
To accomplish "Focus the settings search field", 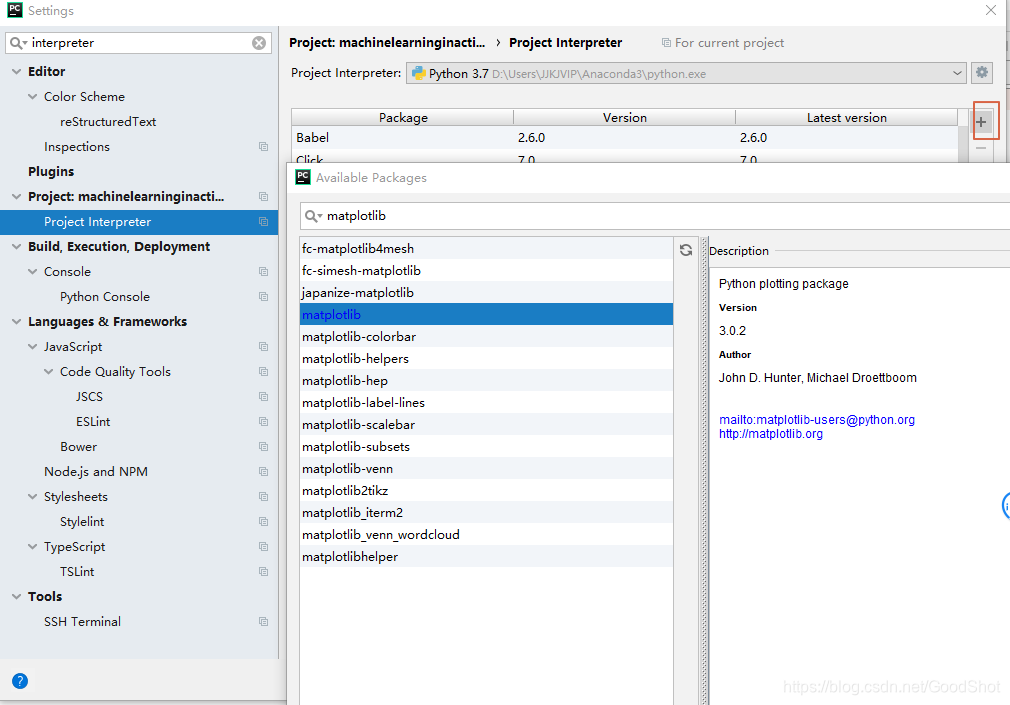I will click(138, 43).
